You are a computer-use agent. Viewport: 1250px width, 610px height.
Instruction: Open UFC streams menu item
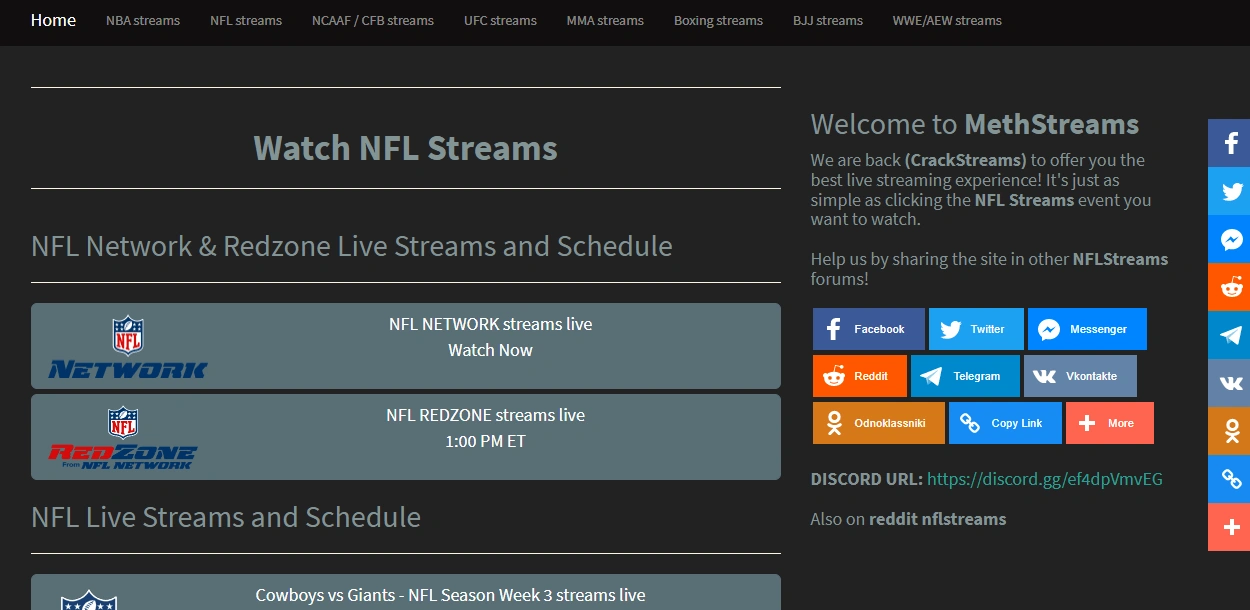click(x=500, y=20)
